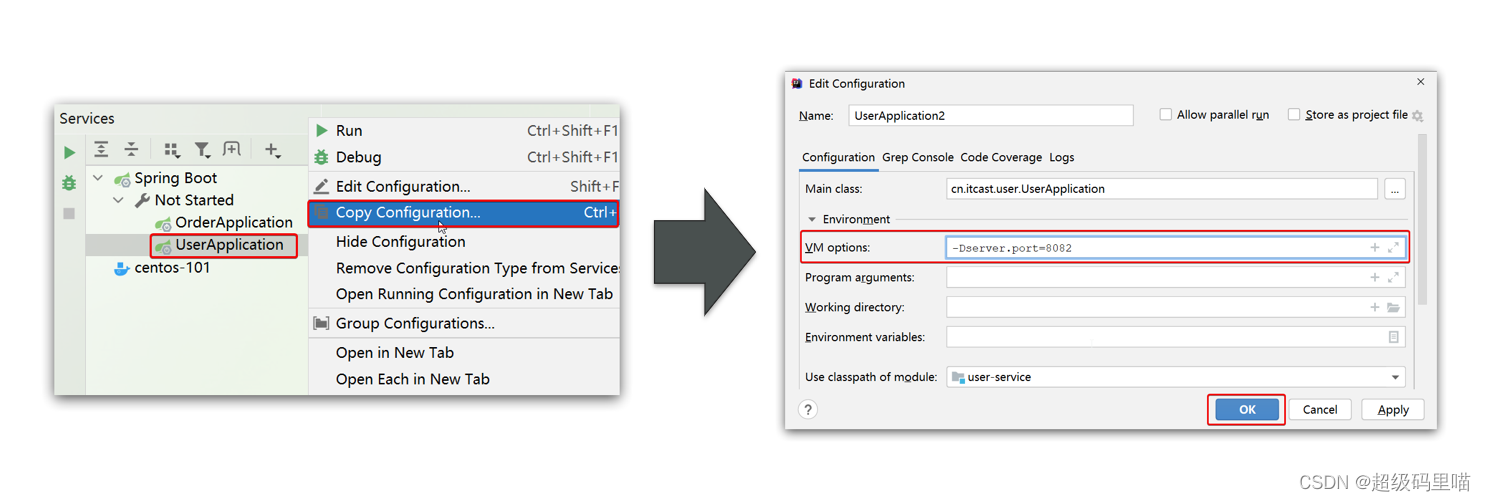
Task: Expand the VM options field editor icon
Action: click(1394, 248)
